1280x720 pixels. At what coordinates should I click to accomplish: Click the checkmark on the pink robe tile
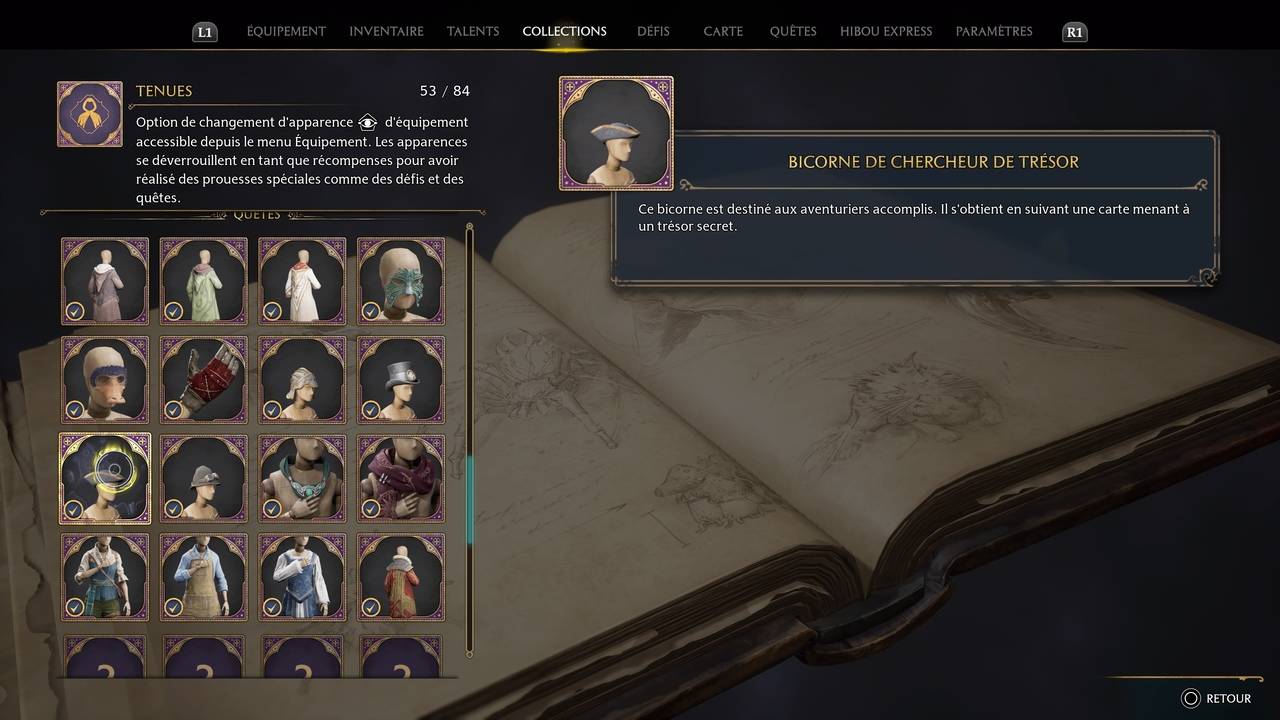[x=74, y=311]
